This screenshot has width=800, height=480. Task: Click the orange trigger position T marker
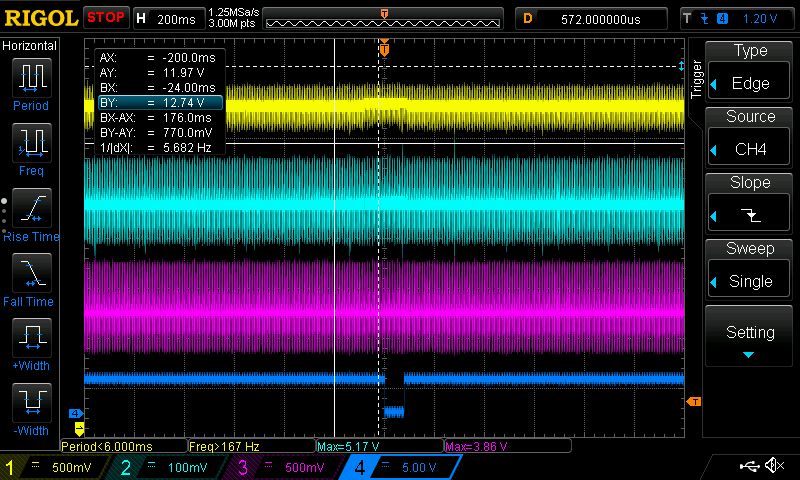point(384,48)
